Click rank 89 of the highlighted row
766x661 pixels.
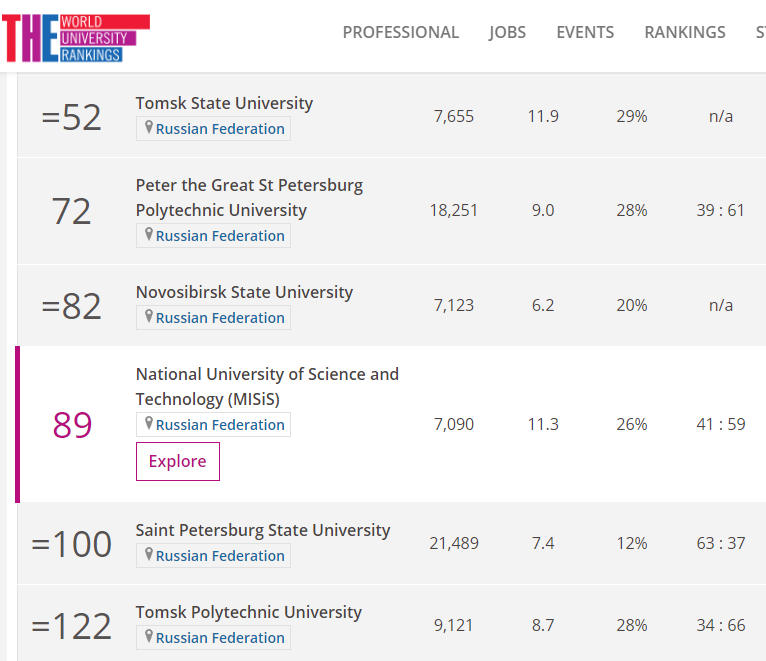point(72,425)
